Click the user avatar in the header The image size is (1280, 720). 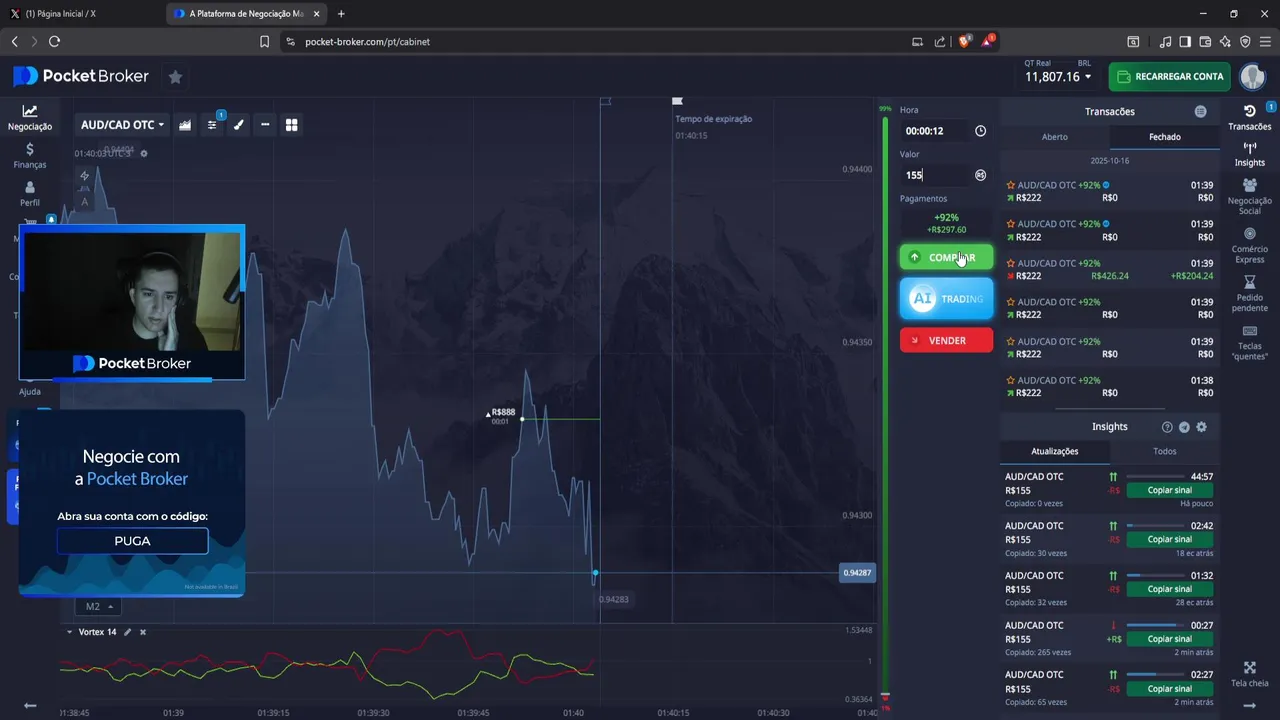tap(1252, 76)
